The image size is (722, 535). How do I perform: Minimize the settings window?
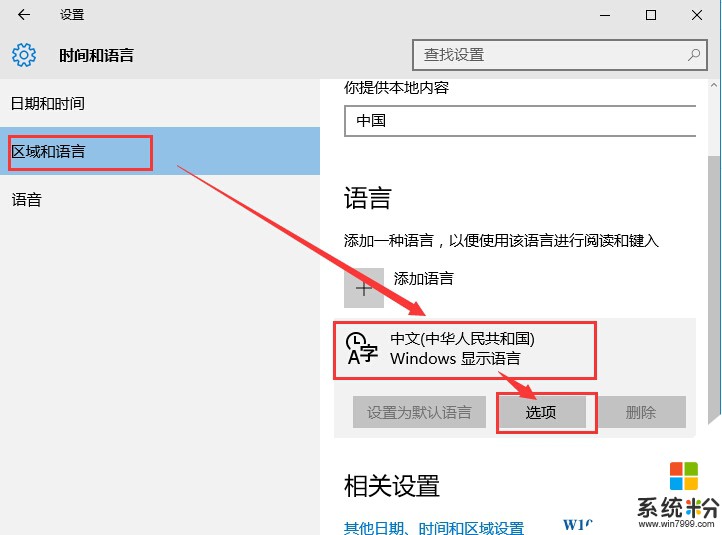point(605,15)
